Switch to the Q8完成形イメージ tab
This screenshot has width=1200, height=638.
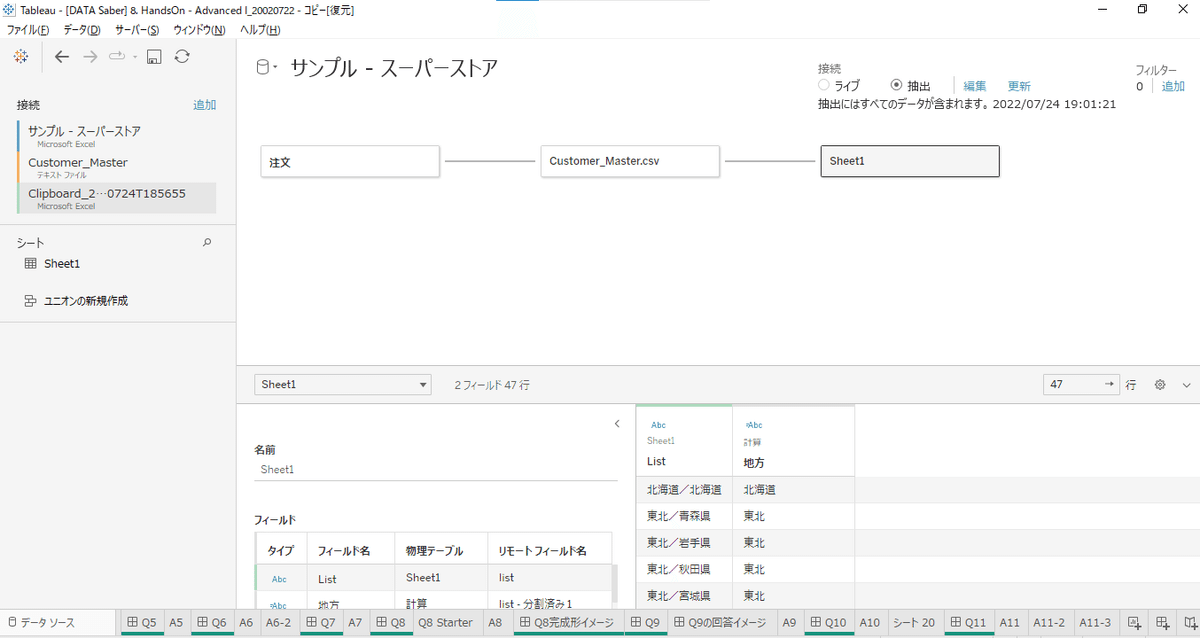tap(570, 622)
